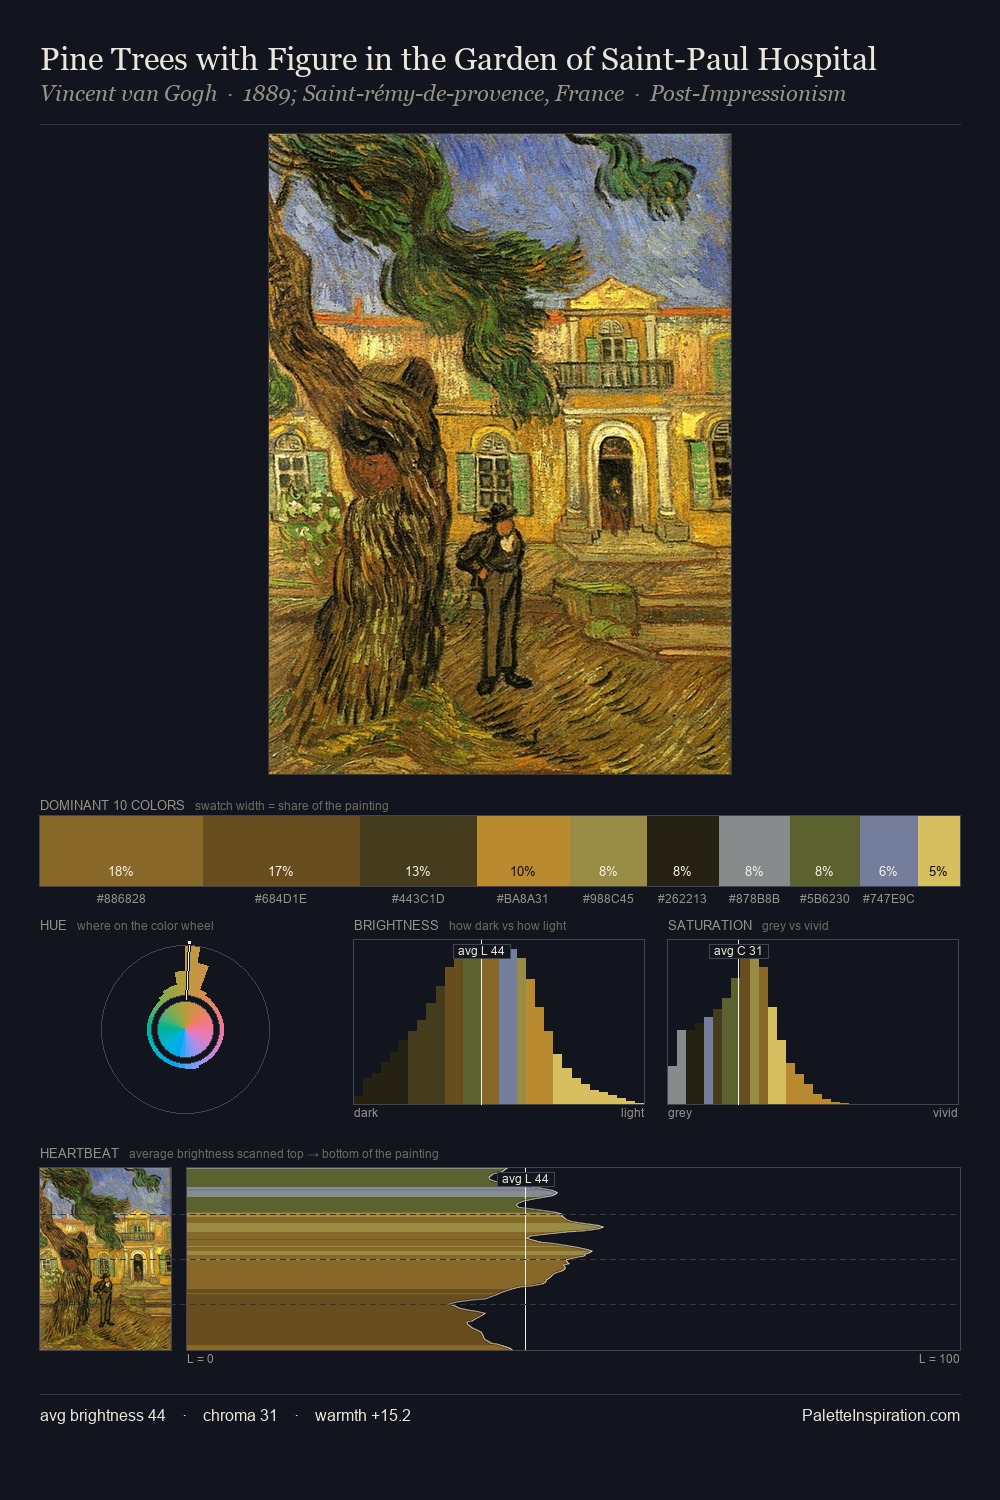Screen dimensions: 1000x1500
Task: Click hex code '#747E9C' text
Action: tap(889, 899)
